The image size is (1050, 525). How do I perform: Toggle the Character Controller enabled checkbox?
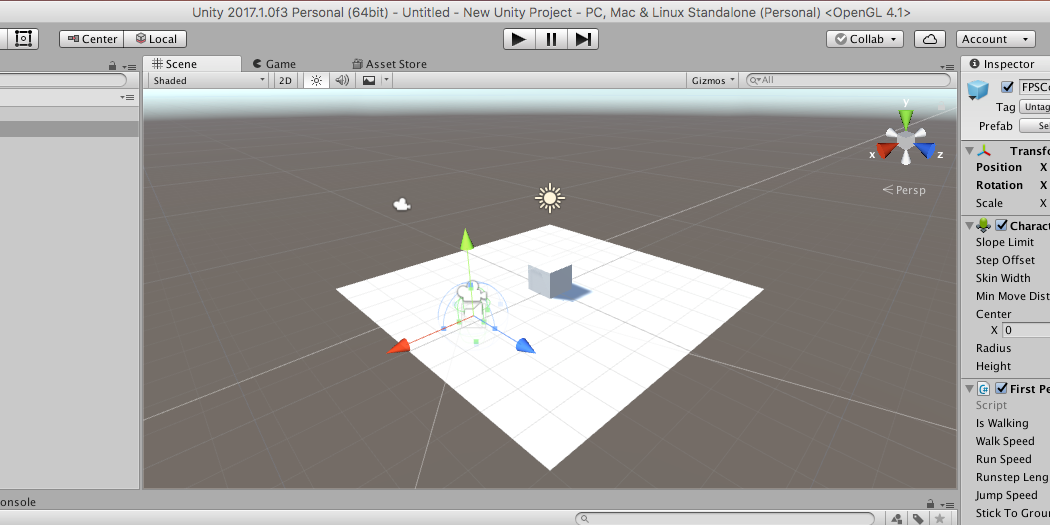pos(1001,226)
